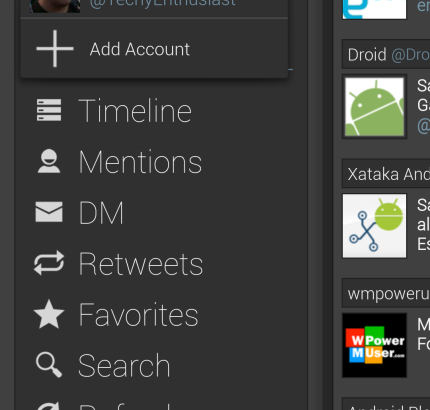Click the Retweets arrows icon
The image size is (430, 410).
[x=49, y=263]
